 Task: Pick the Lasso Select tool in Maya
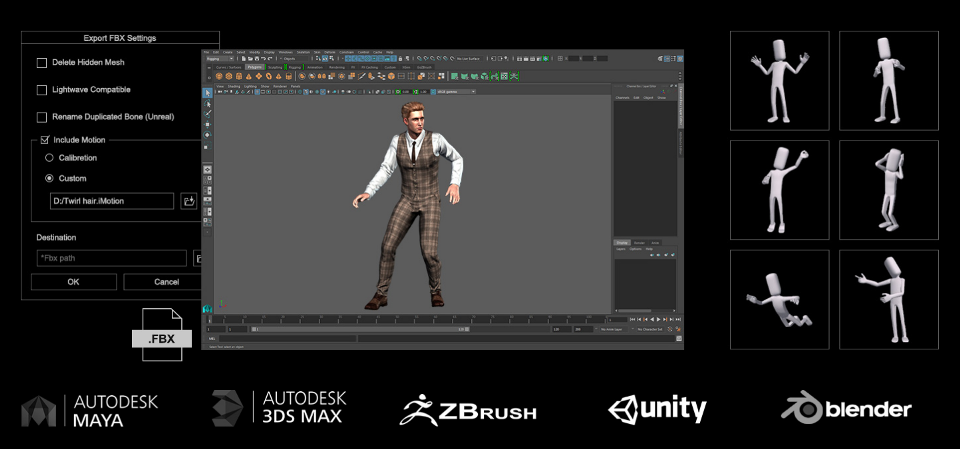[x=208, y=104]
